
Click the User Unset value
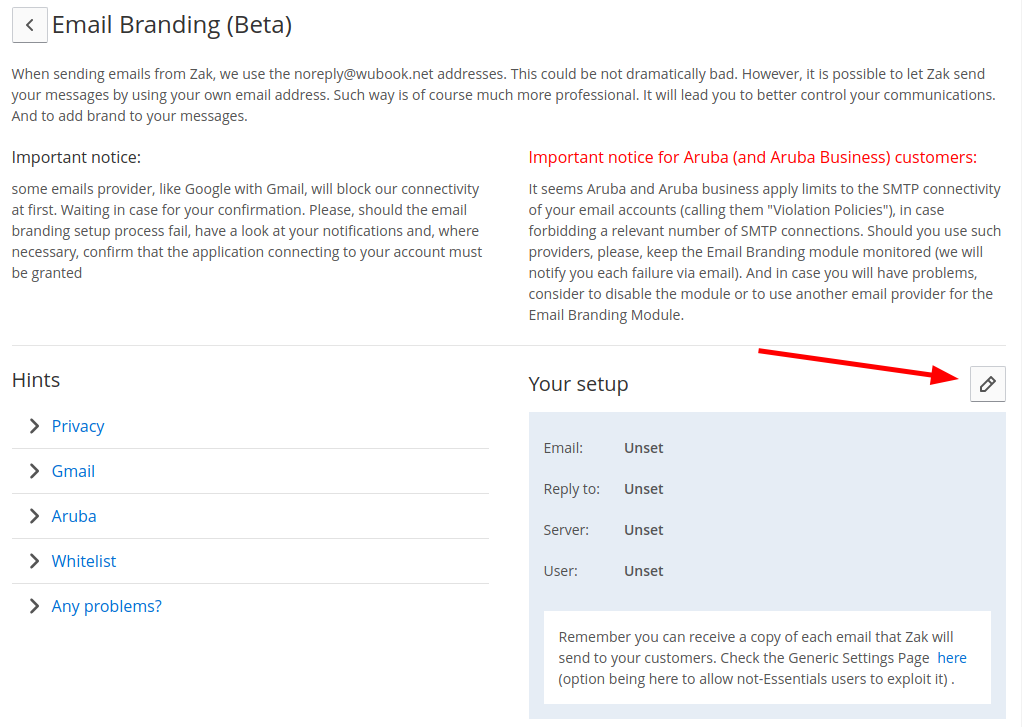tap(643, 571)
